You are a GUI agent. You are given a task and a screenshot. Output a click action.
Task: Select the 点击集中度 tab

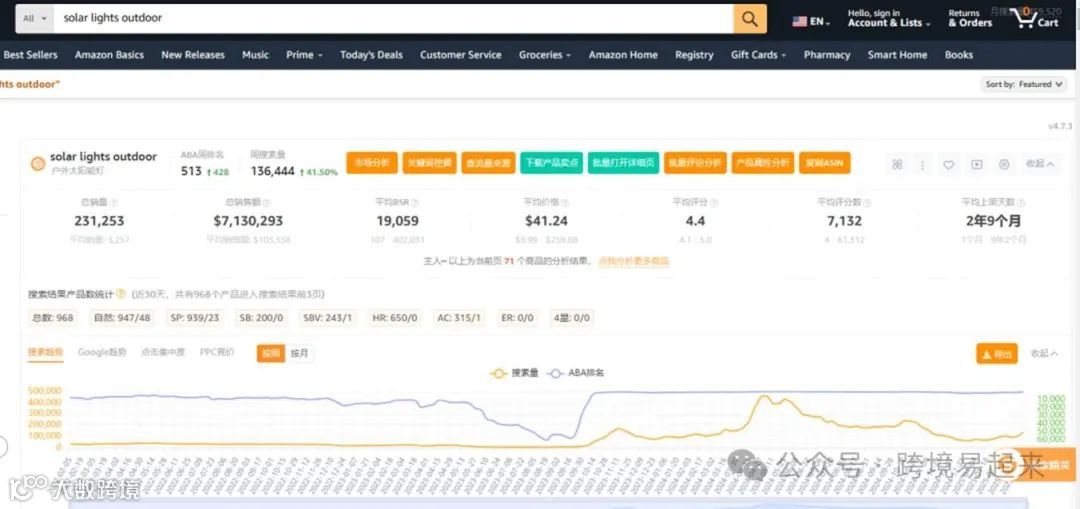pyautogui.click(x=163, y=352)
